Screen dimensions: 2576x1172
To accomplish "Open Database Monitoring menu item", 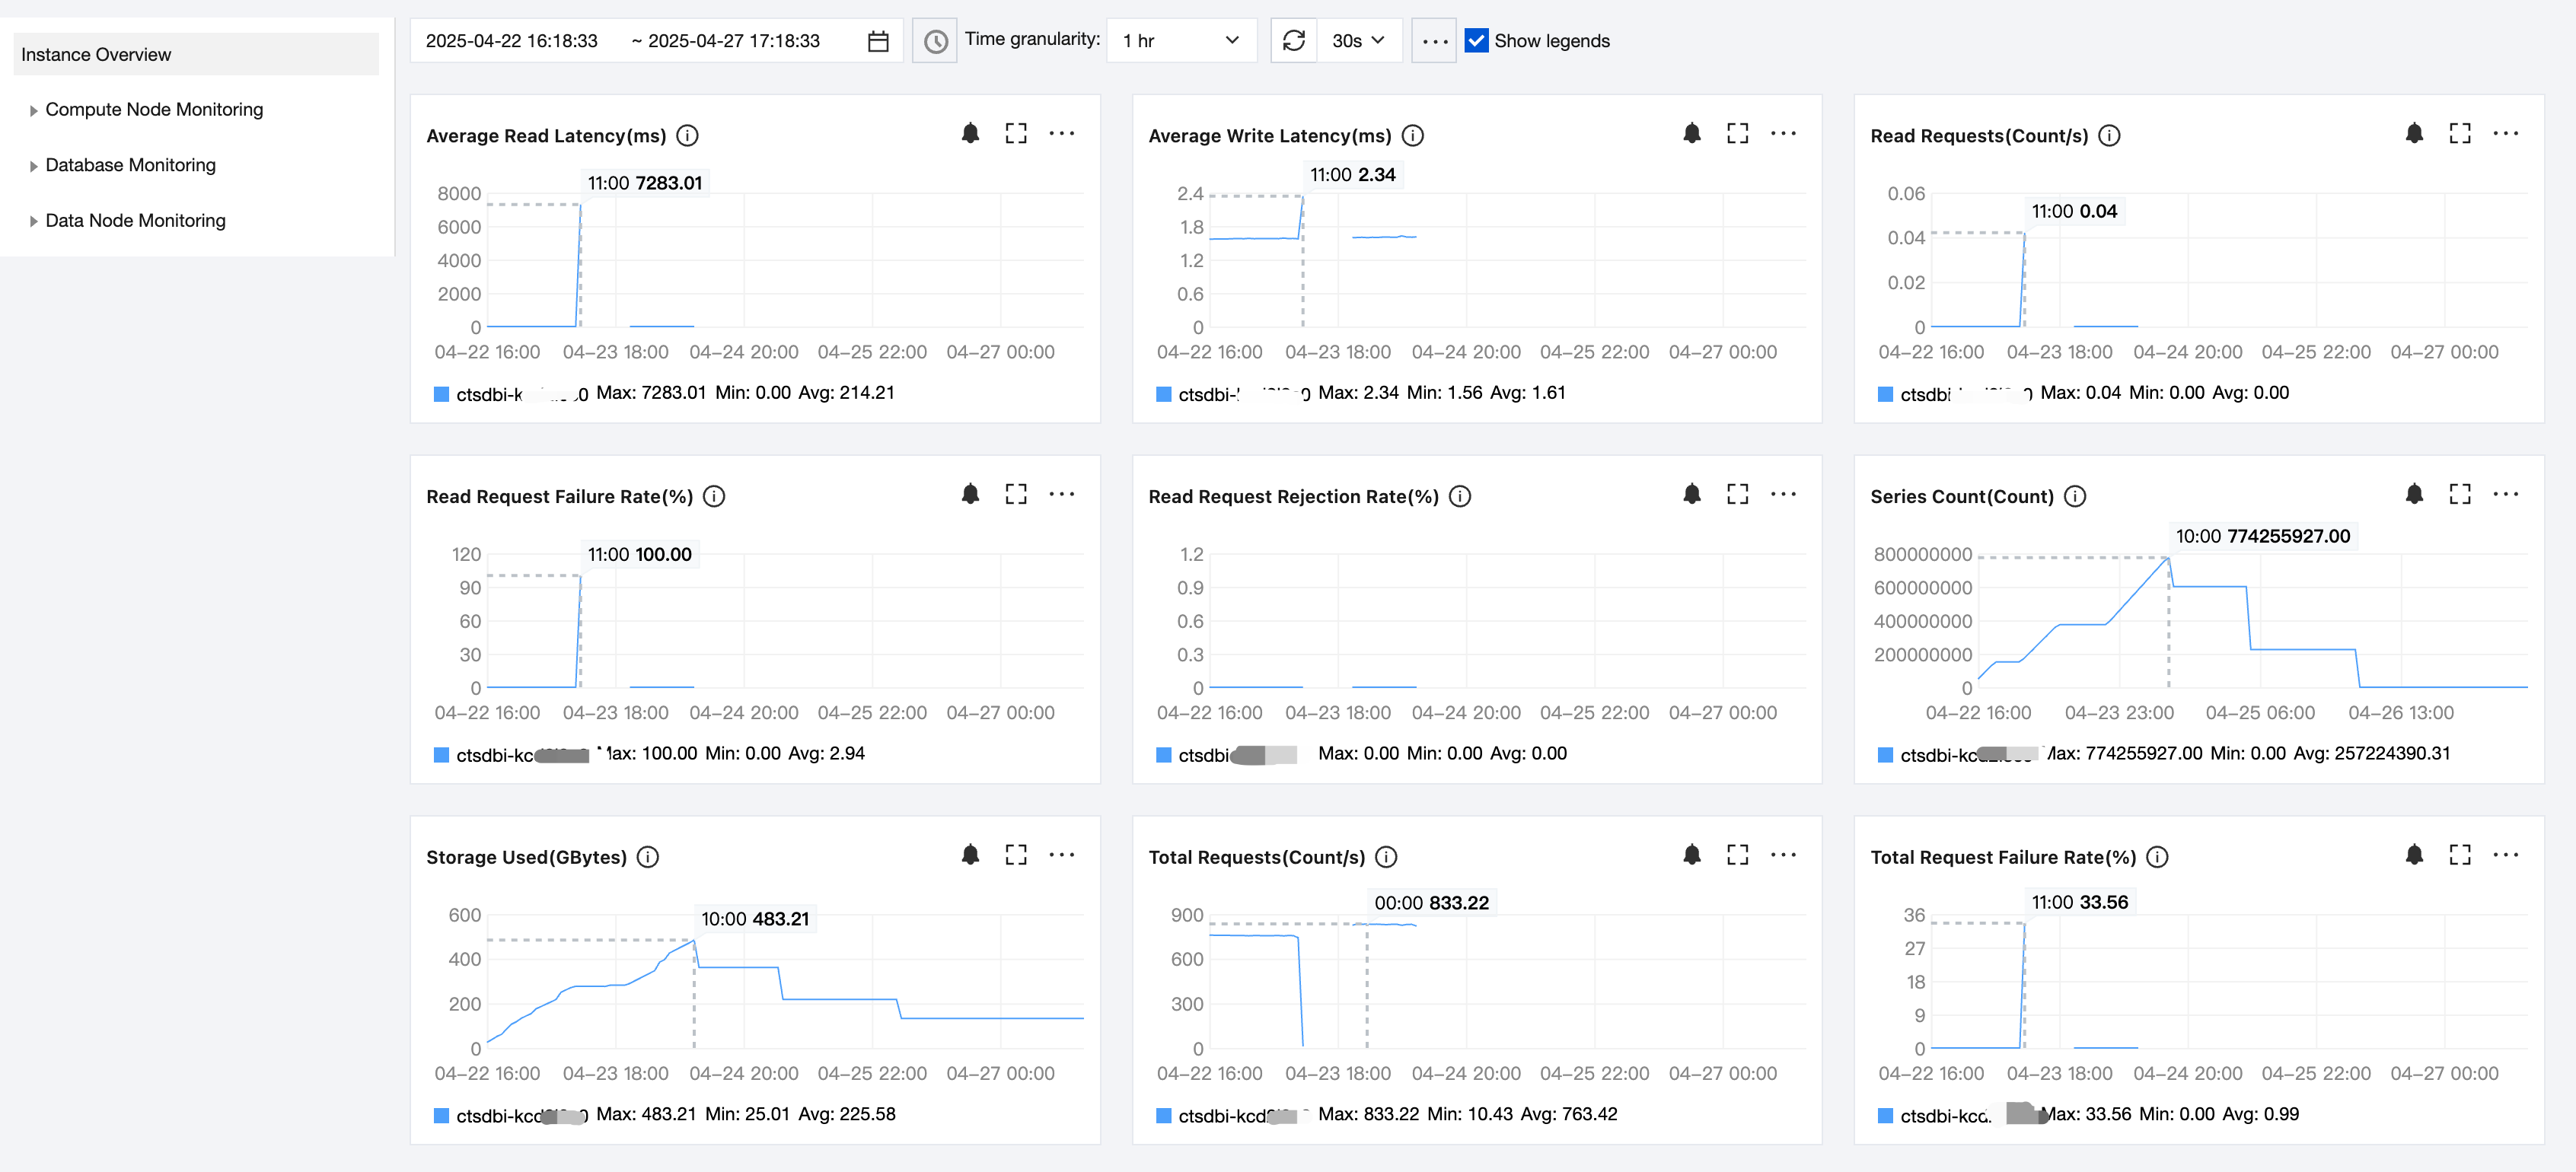I will click(x=130, y=165).
